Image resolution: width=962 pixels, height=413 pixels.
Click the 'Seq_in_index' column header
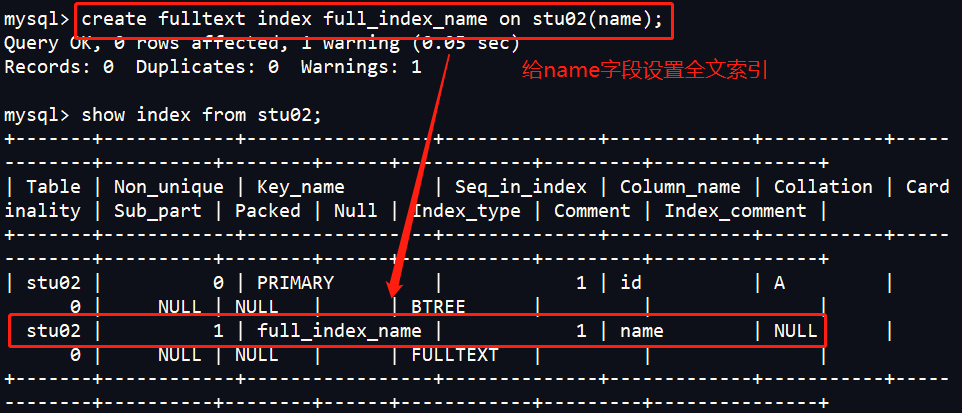(520, 187)
